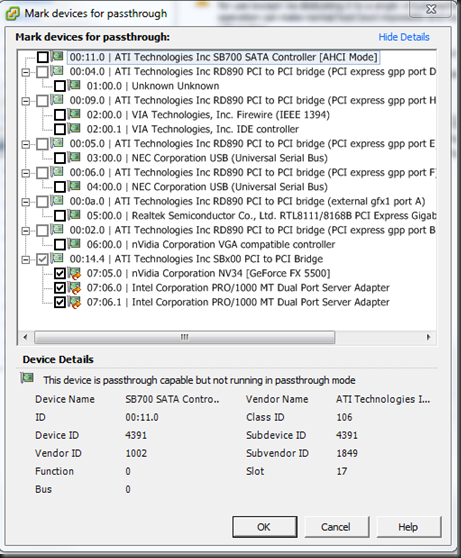Screen dimensions: 461x558
Task: Click device icon of 00:05.0 RD890 bridge
Action: click(57, 142)
